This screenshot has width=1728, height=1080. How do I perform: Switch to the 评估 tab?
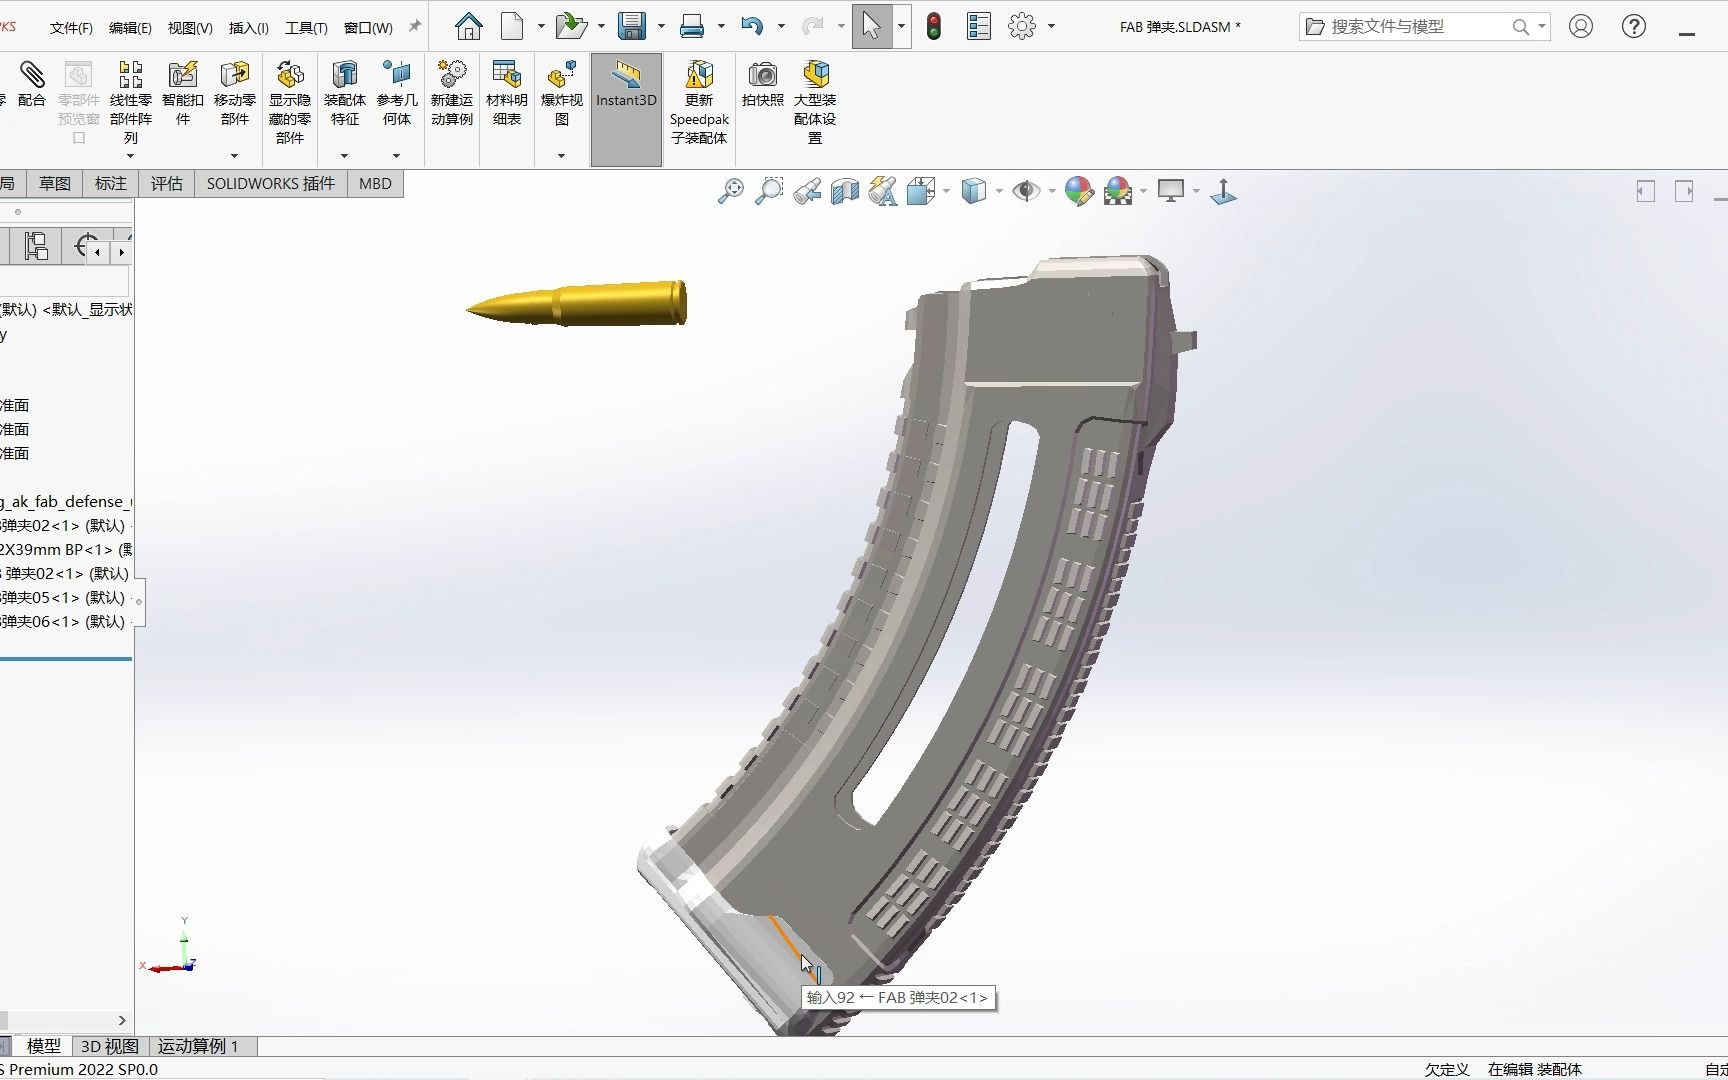(167, 184)
